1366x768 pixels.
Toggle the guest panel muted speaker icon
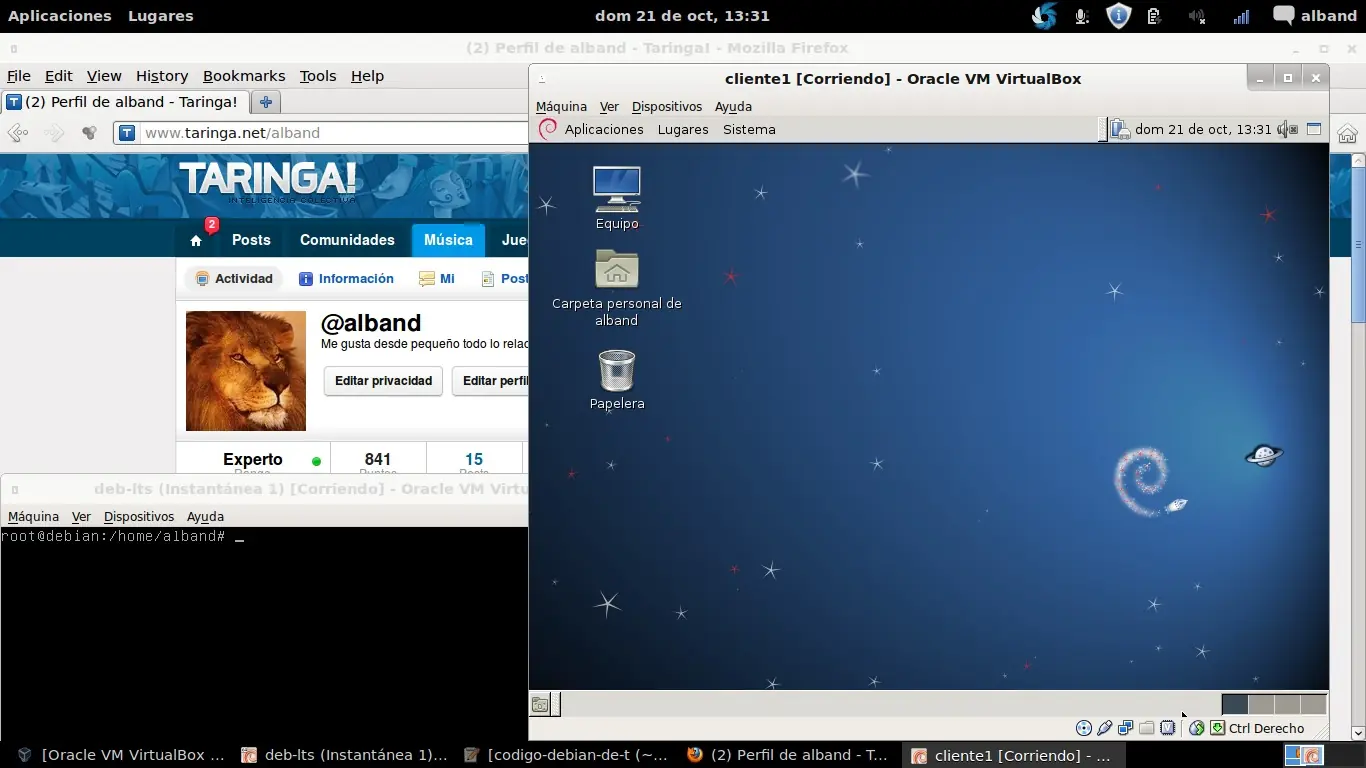1287,129
